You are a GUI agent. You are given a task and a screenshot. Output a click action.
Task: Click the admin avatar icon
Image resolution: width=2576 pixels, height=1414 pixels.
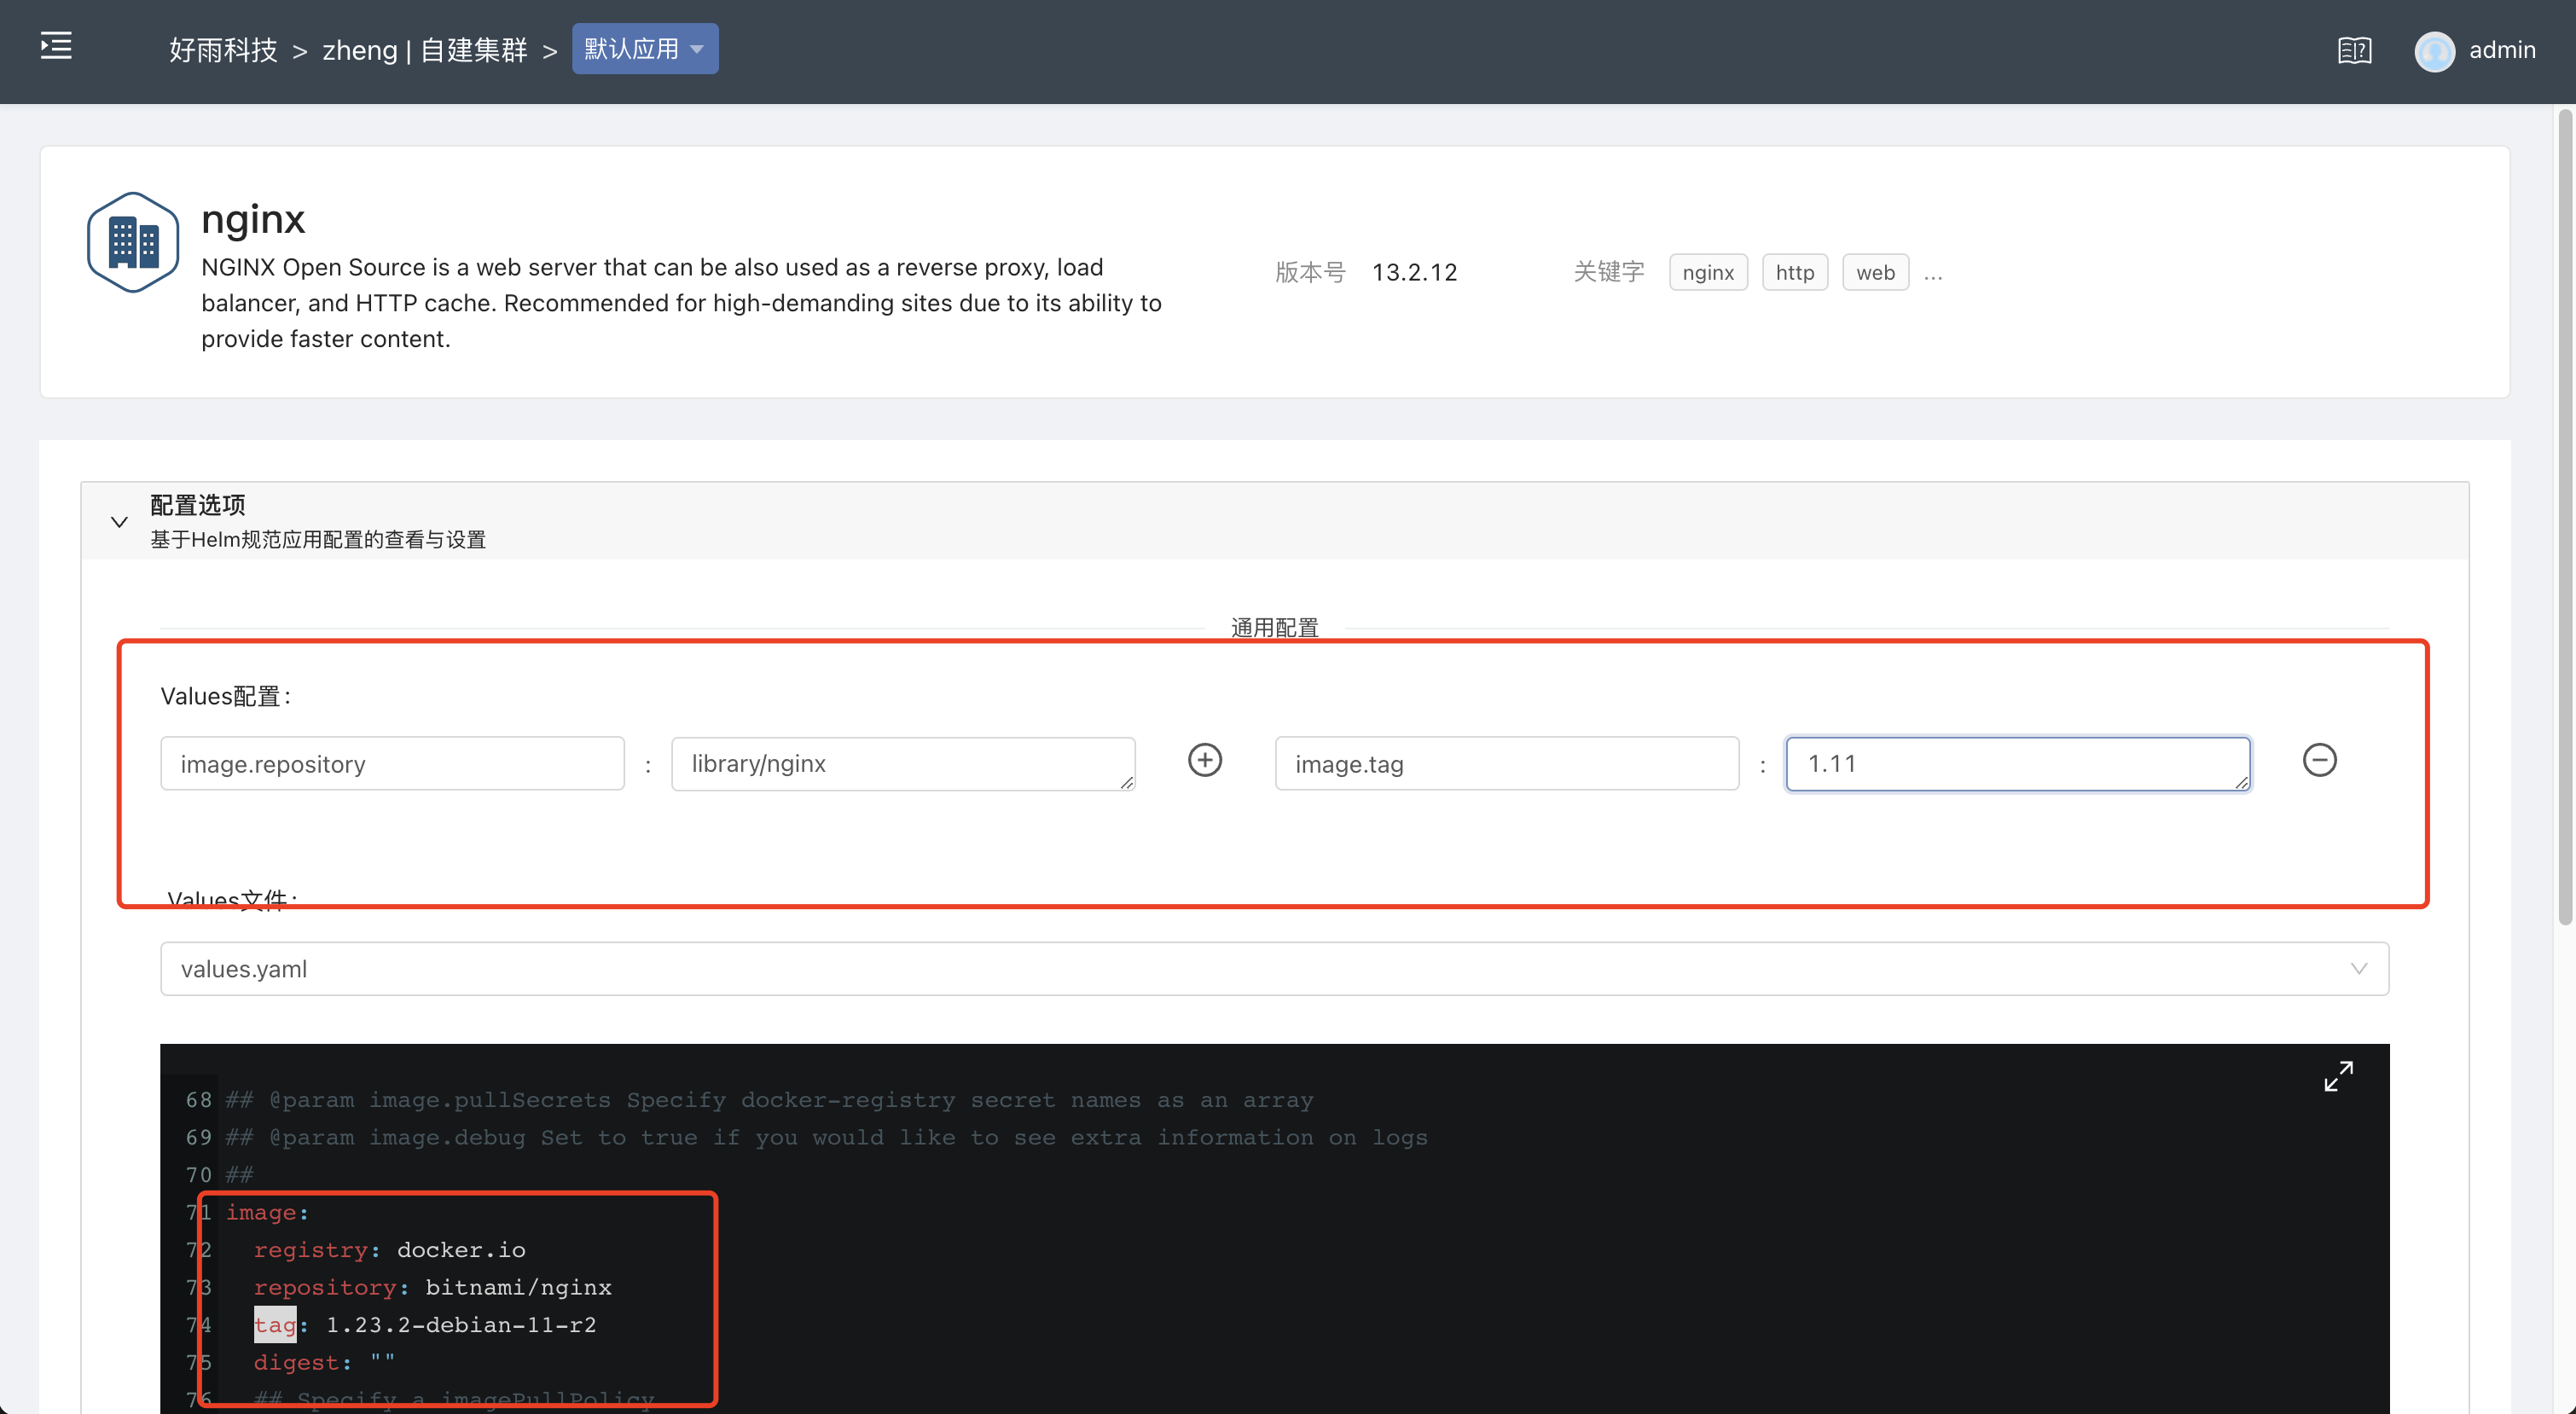2434,51
